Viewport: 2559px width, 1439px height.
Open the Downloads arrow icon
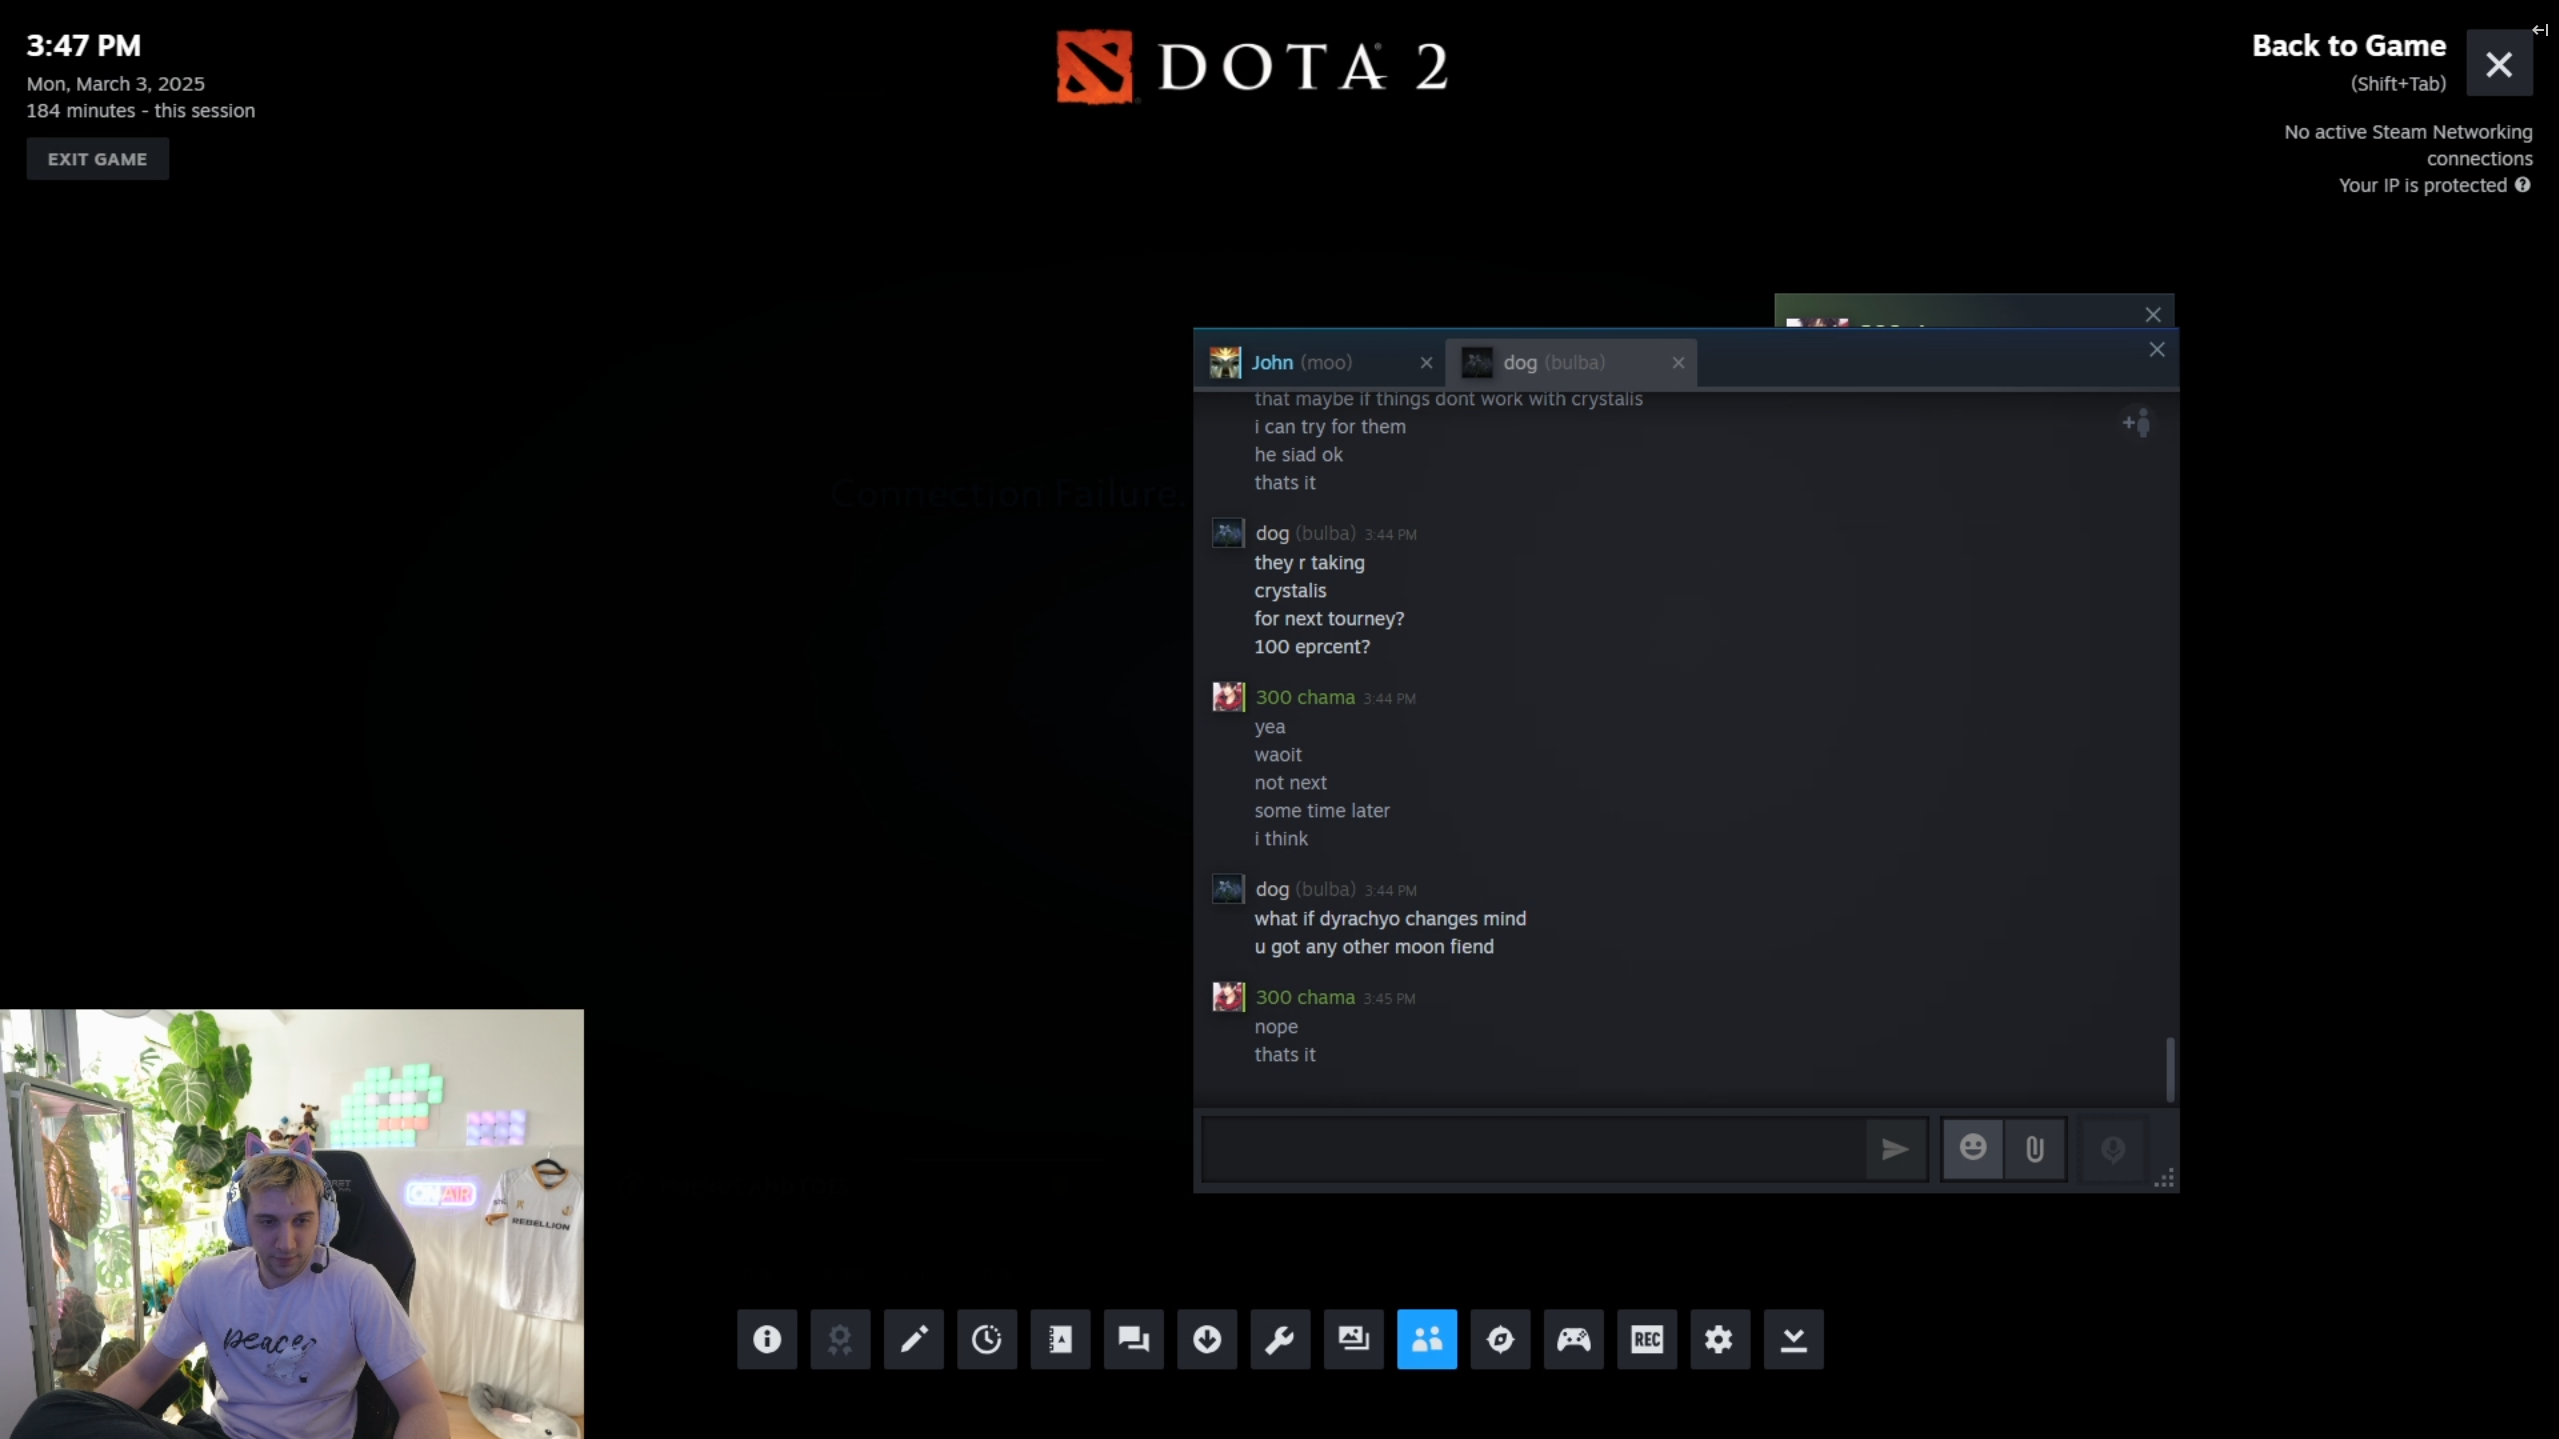pyautogui.click(x=1207, y=1338)
